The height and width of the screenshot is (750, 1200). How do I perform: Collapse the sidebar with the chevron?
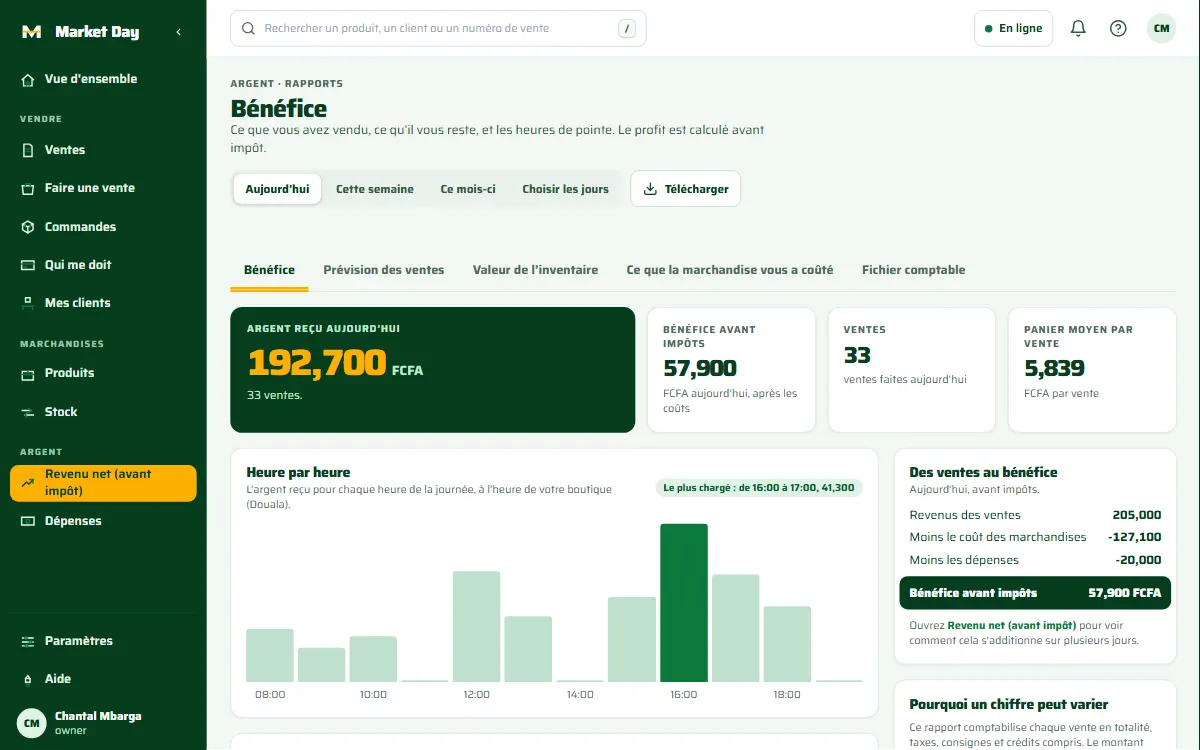(178, 32)
